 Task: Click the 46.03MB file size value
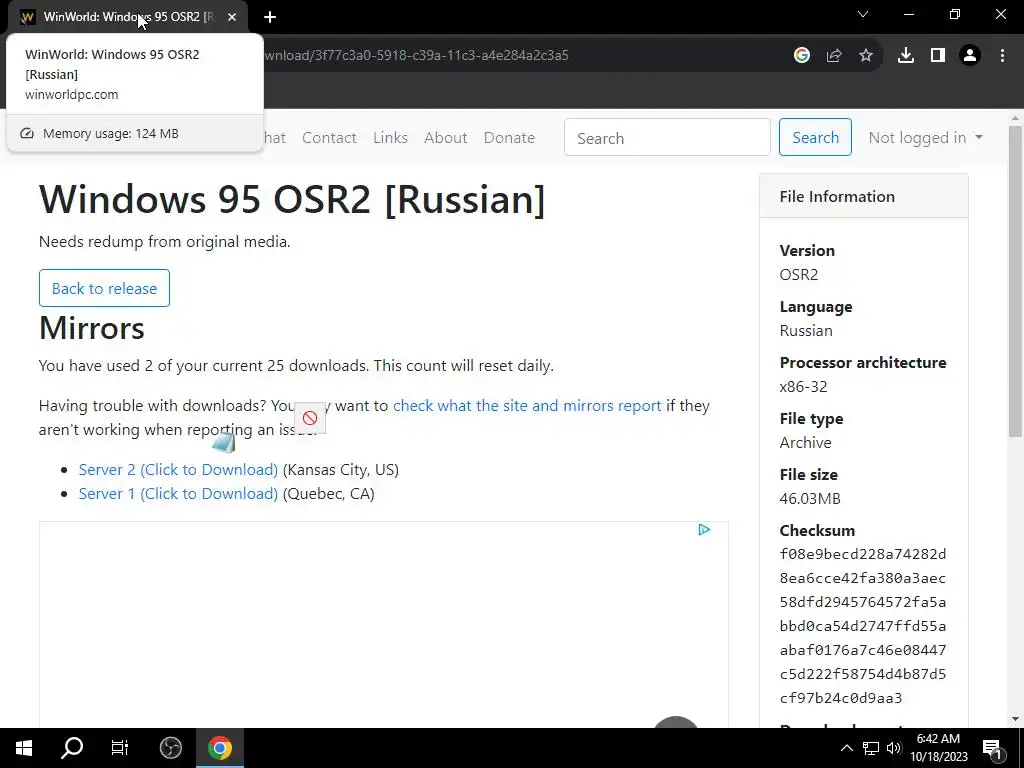810,498
